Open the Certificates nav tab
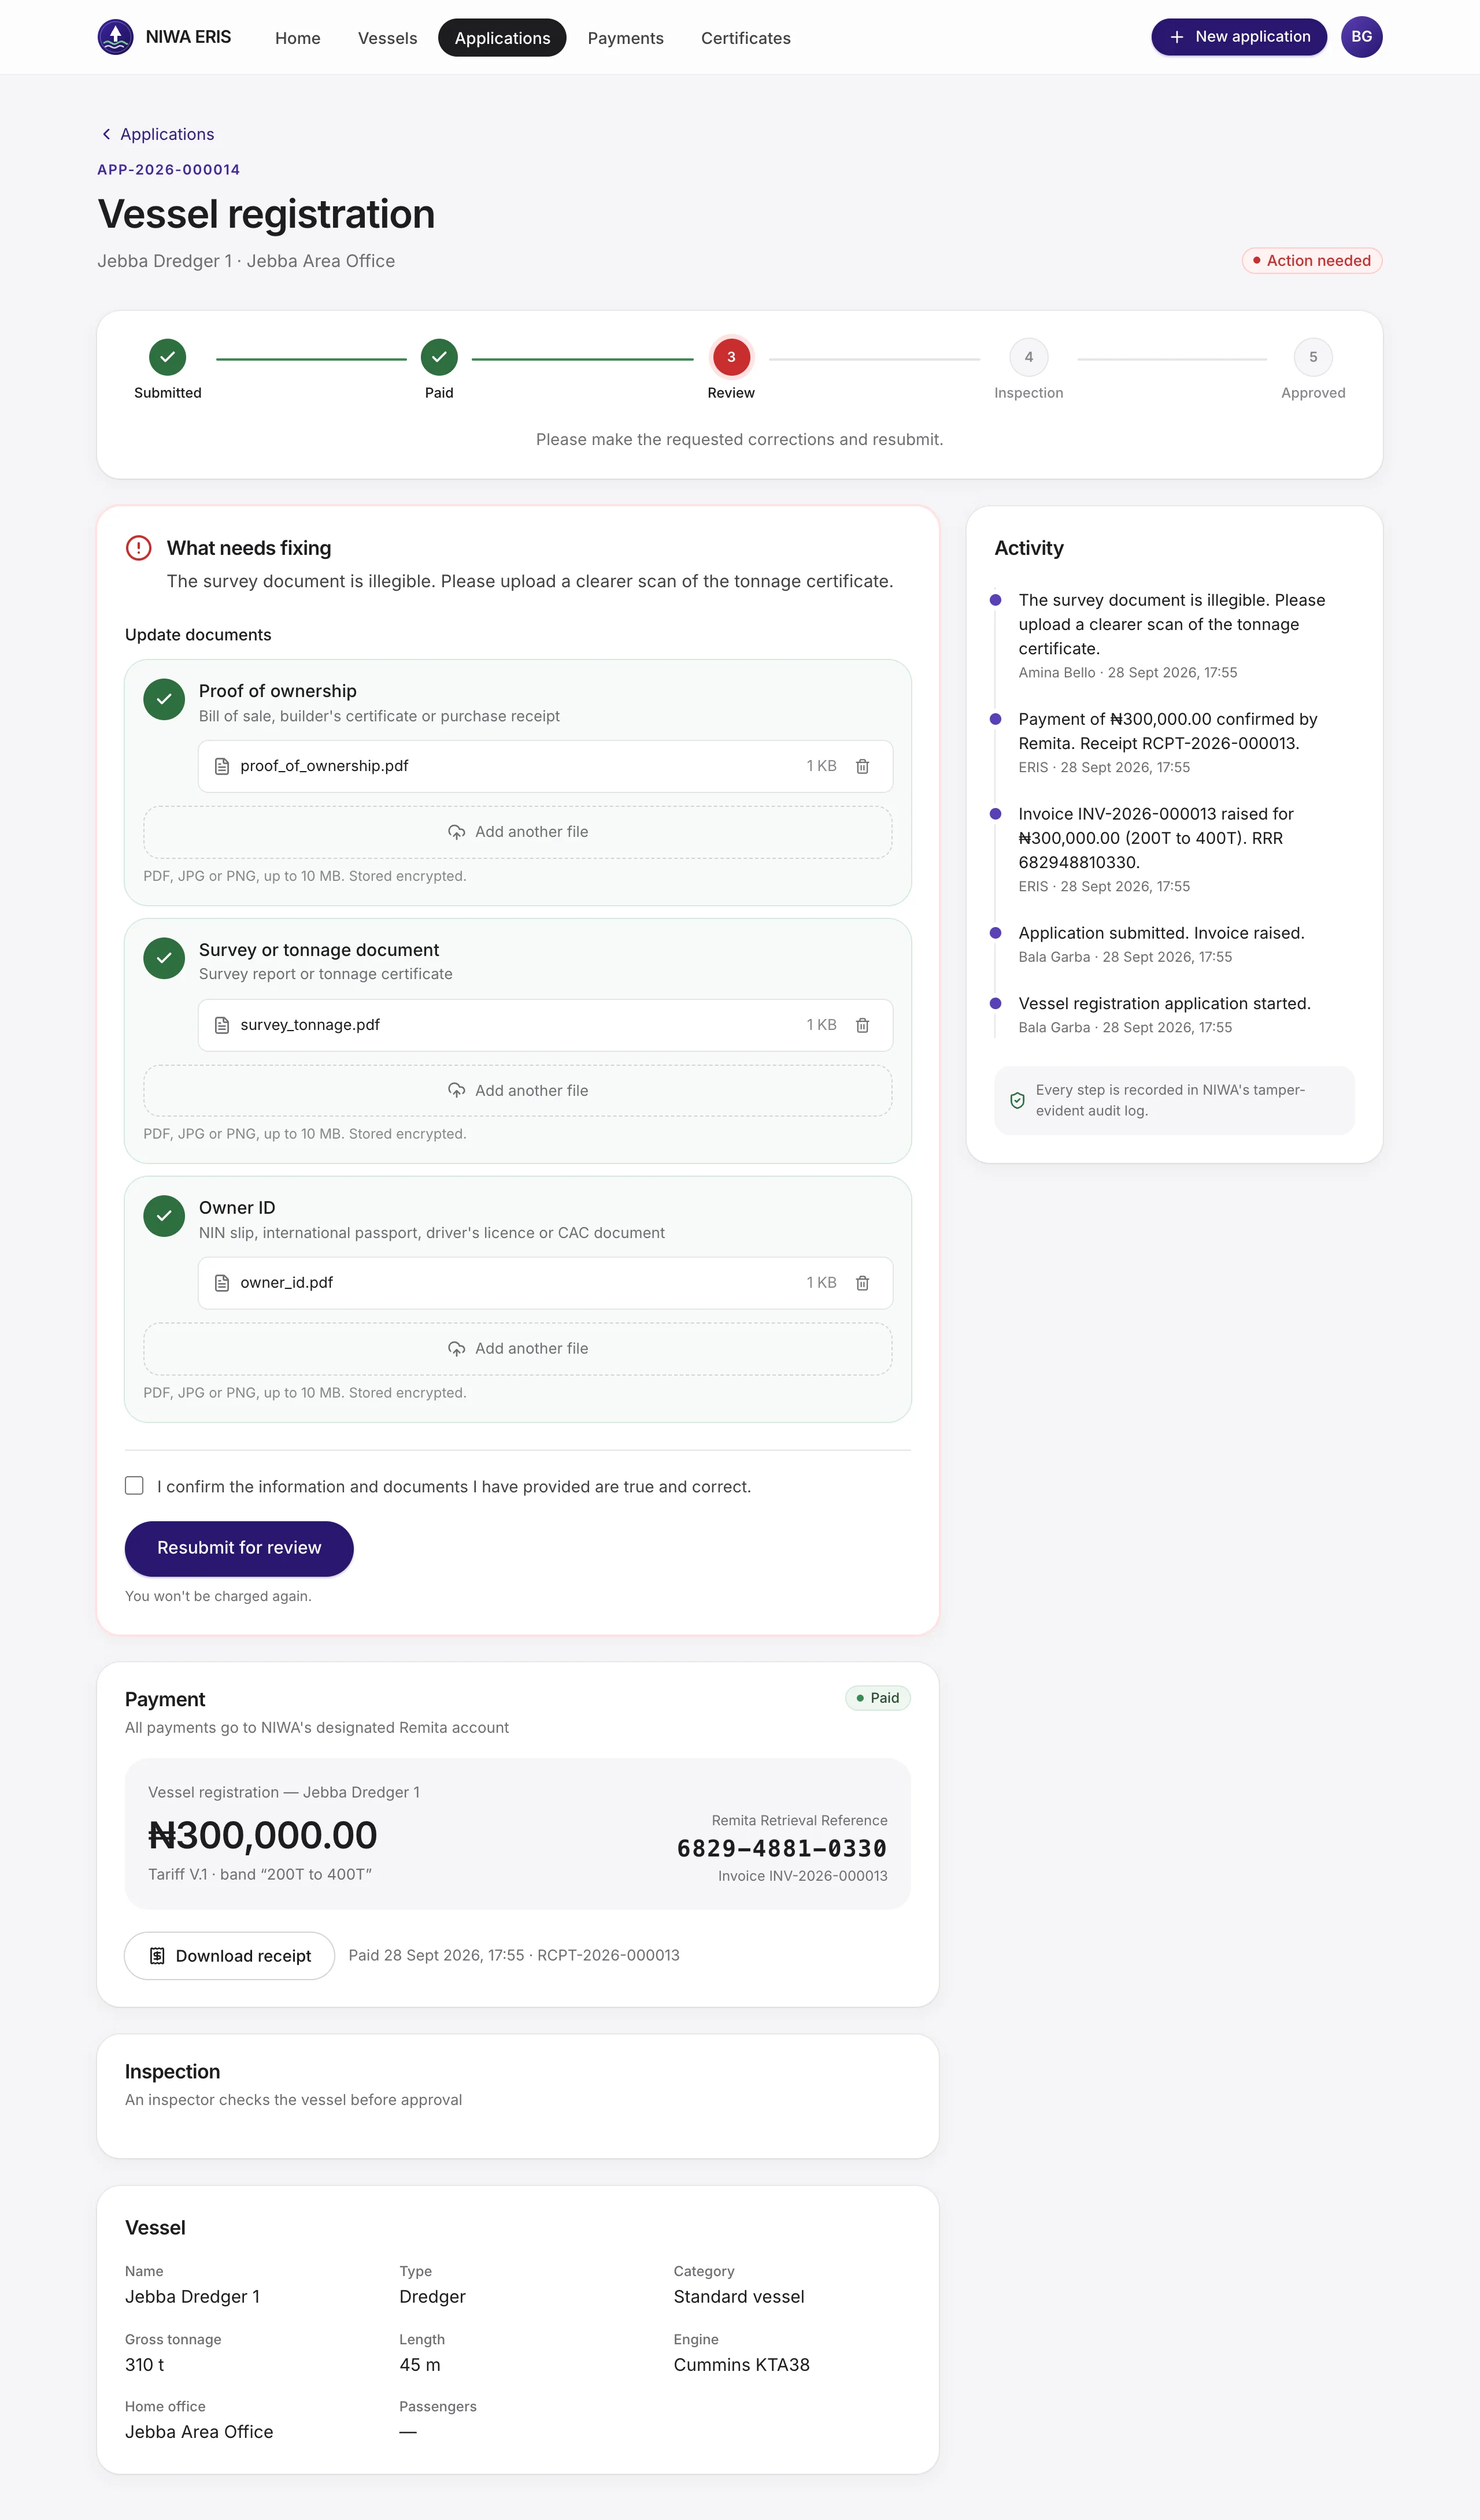 click(745, 38)
